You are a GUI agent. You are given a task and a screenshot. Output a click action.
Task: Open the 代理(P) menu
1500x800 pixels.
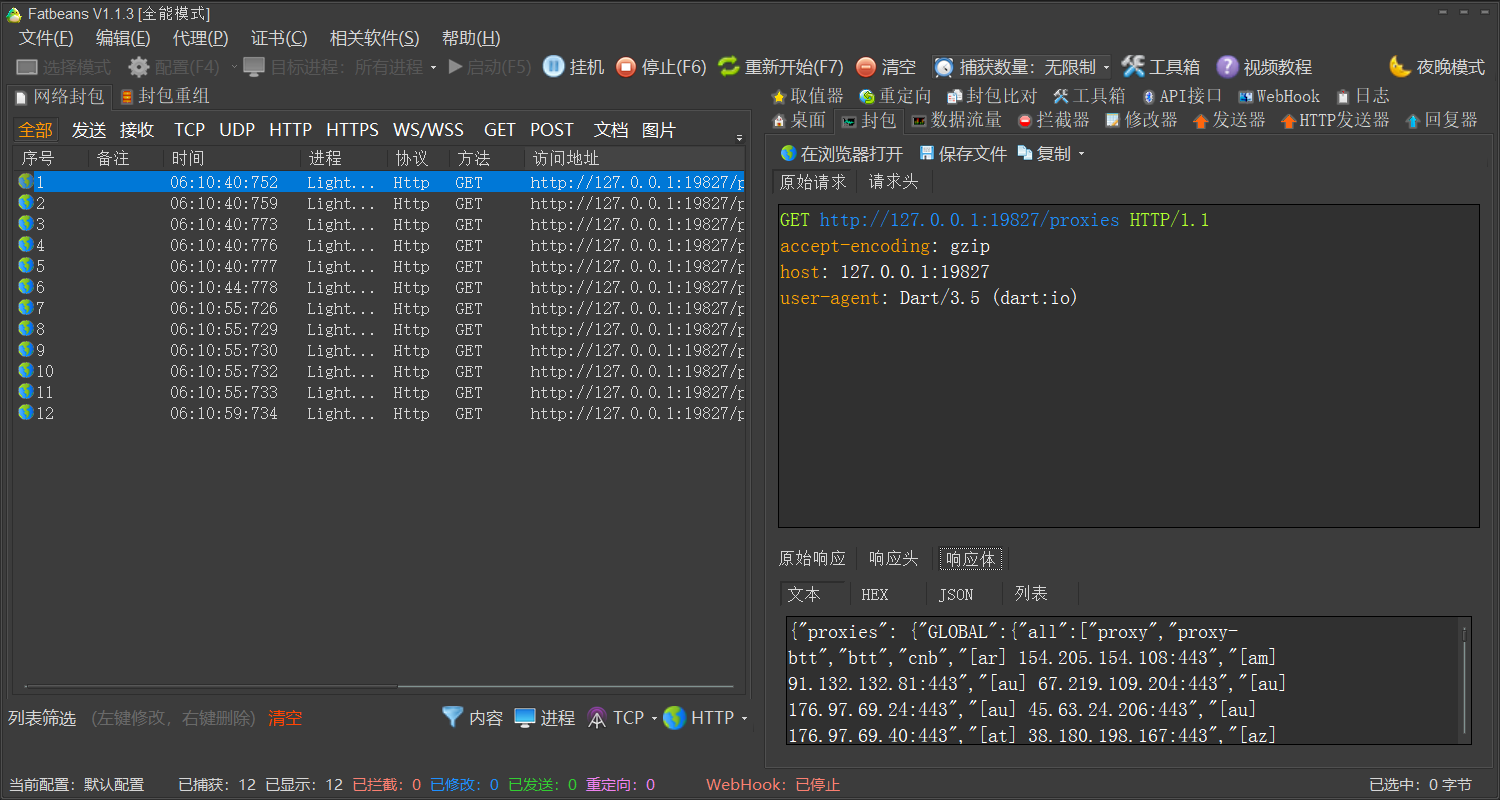[x=199, y=38]
